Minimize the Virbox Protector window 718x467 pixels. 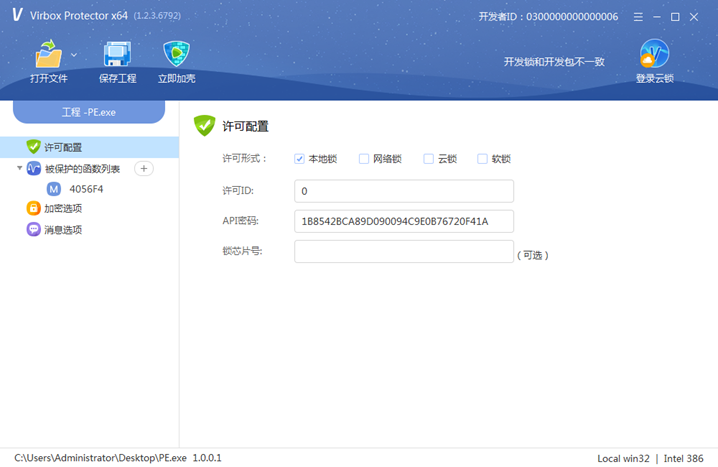[657, 17]
